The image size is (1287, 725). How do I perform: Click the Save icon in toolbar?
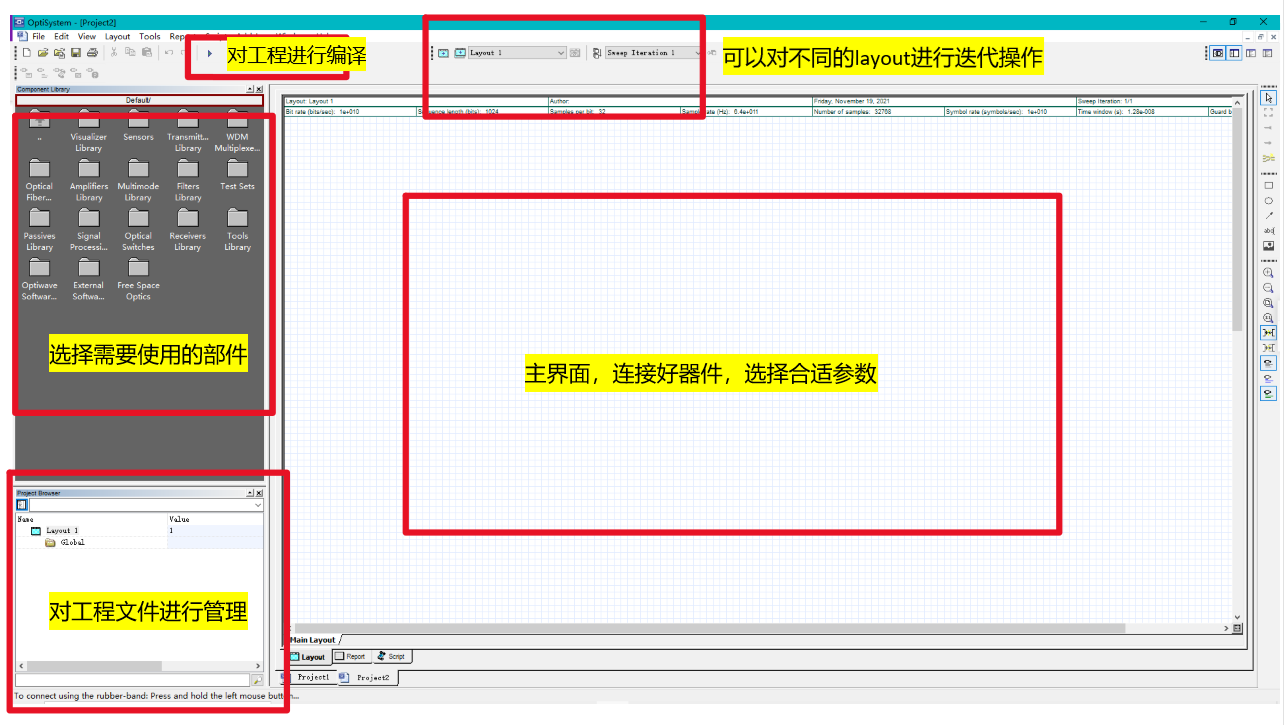coord(75,52)
